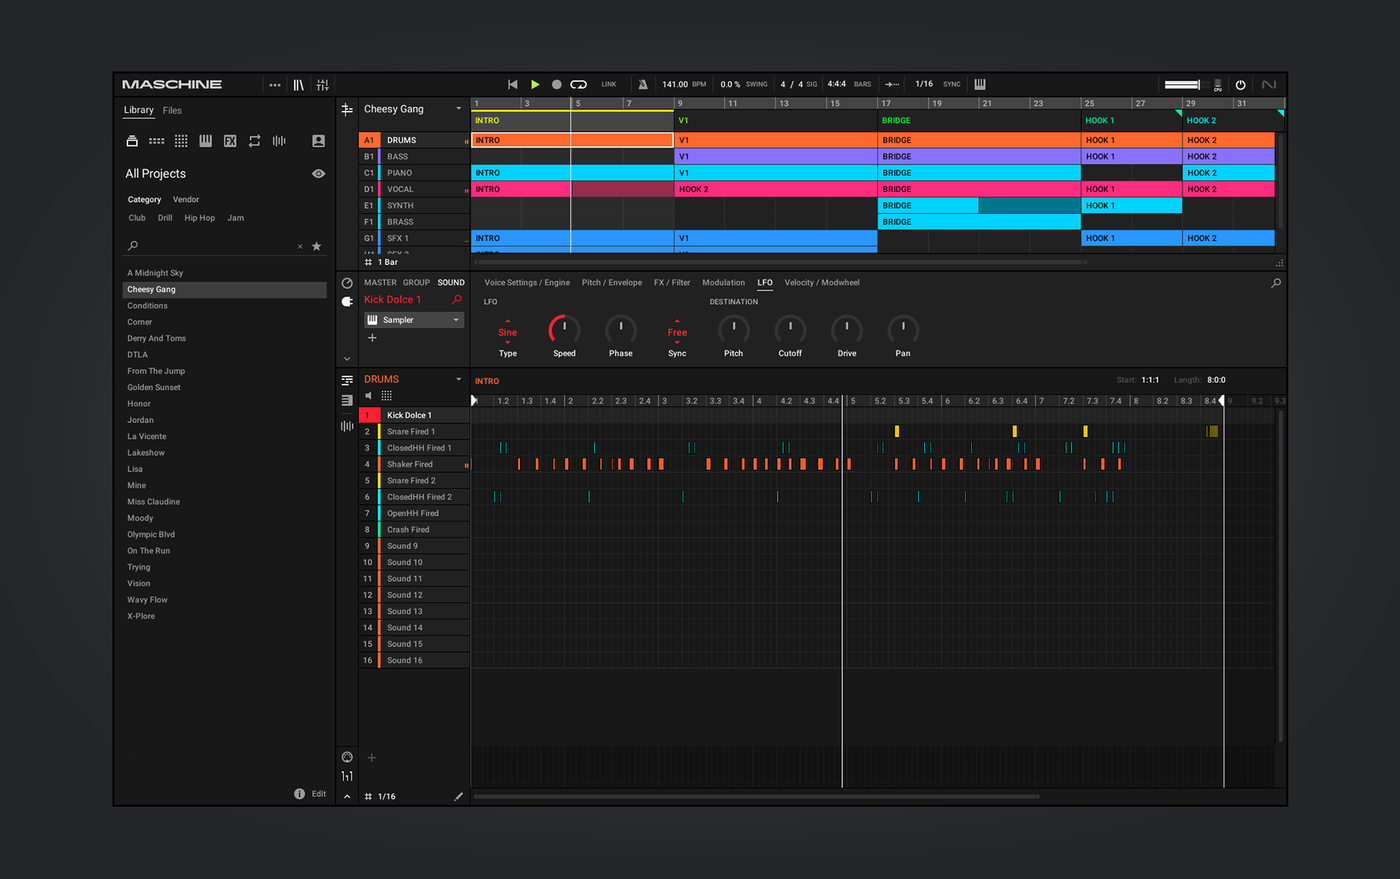This screenshot has width=1400, height=879.
Task: Open the Sampler plugin dropdown
Action: pyautogui.click(x=457, y=320)
